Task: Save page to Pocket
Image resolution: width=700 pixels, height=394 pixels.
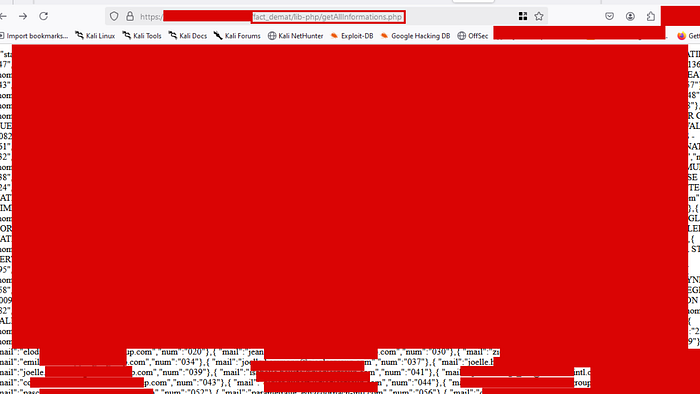Action: (x=609, y=17)
